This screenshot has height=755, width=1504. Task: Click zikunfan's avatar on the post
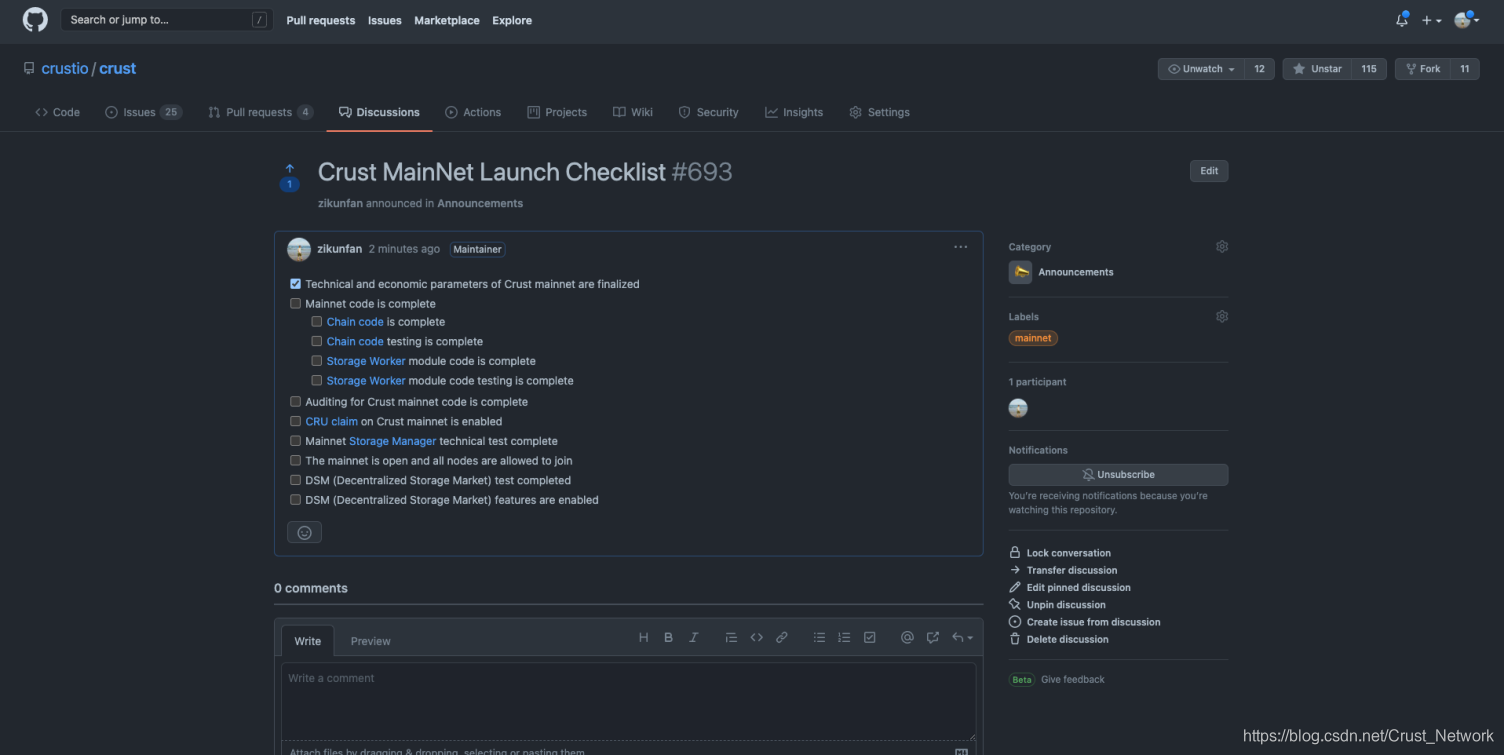pos(298,249)
